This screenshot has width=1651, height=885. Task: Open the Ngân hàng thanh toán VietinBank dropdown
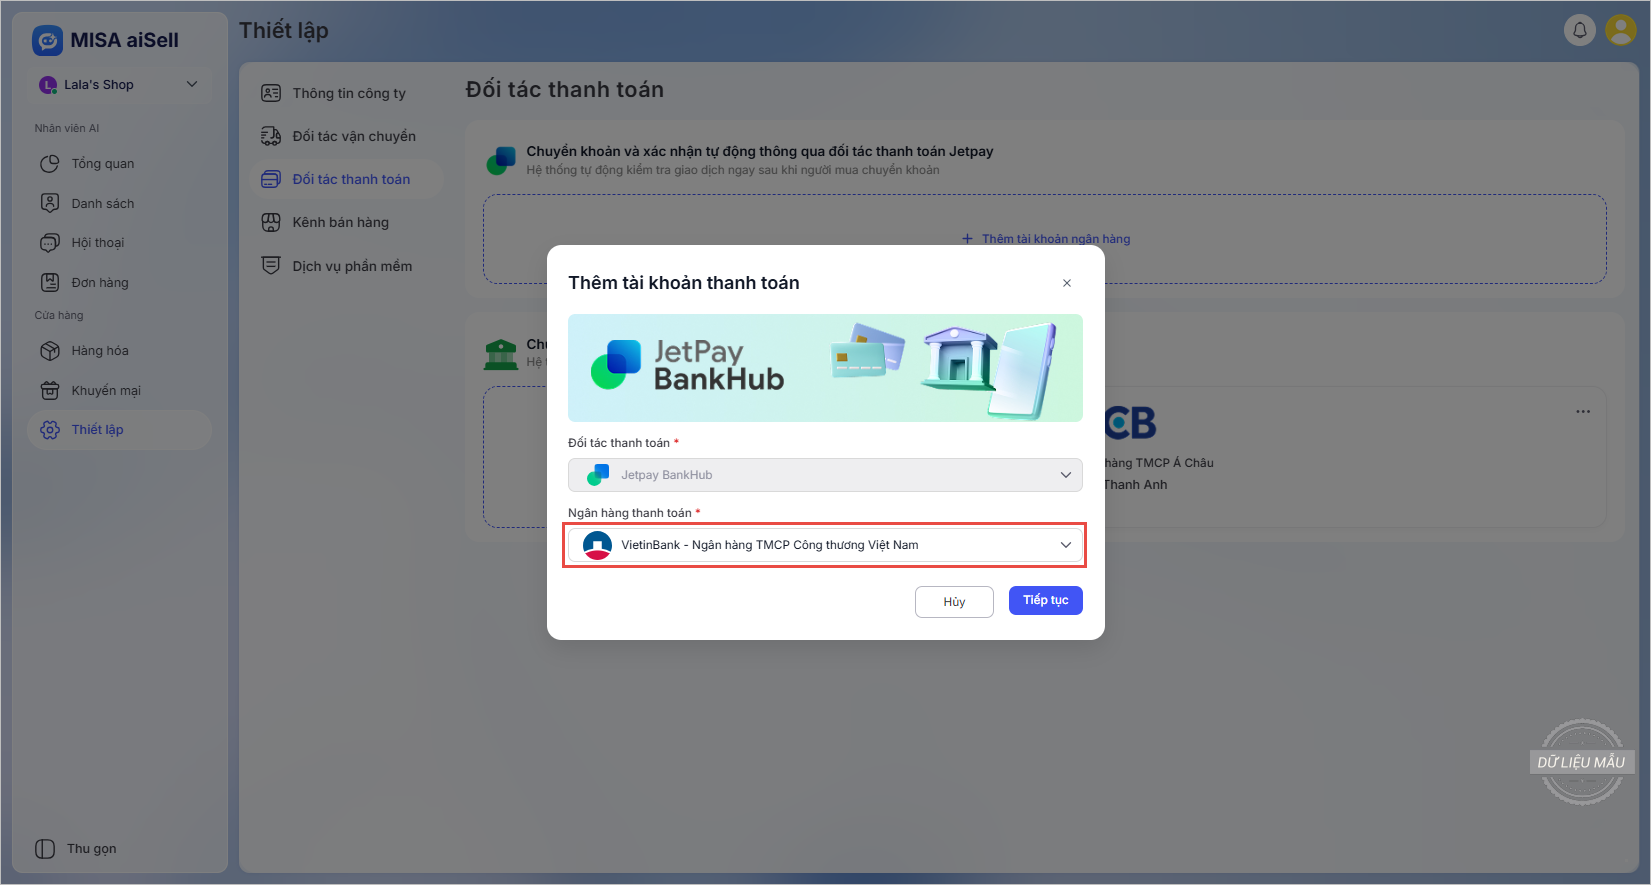(825, 545)
